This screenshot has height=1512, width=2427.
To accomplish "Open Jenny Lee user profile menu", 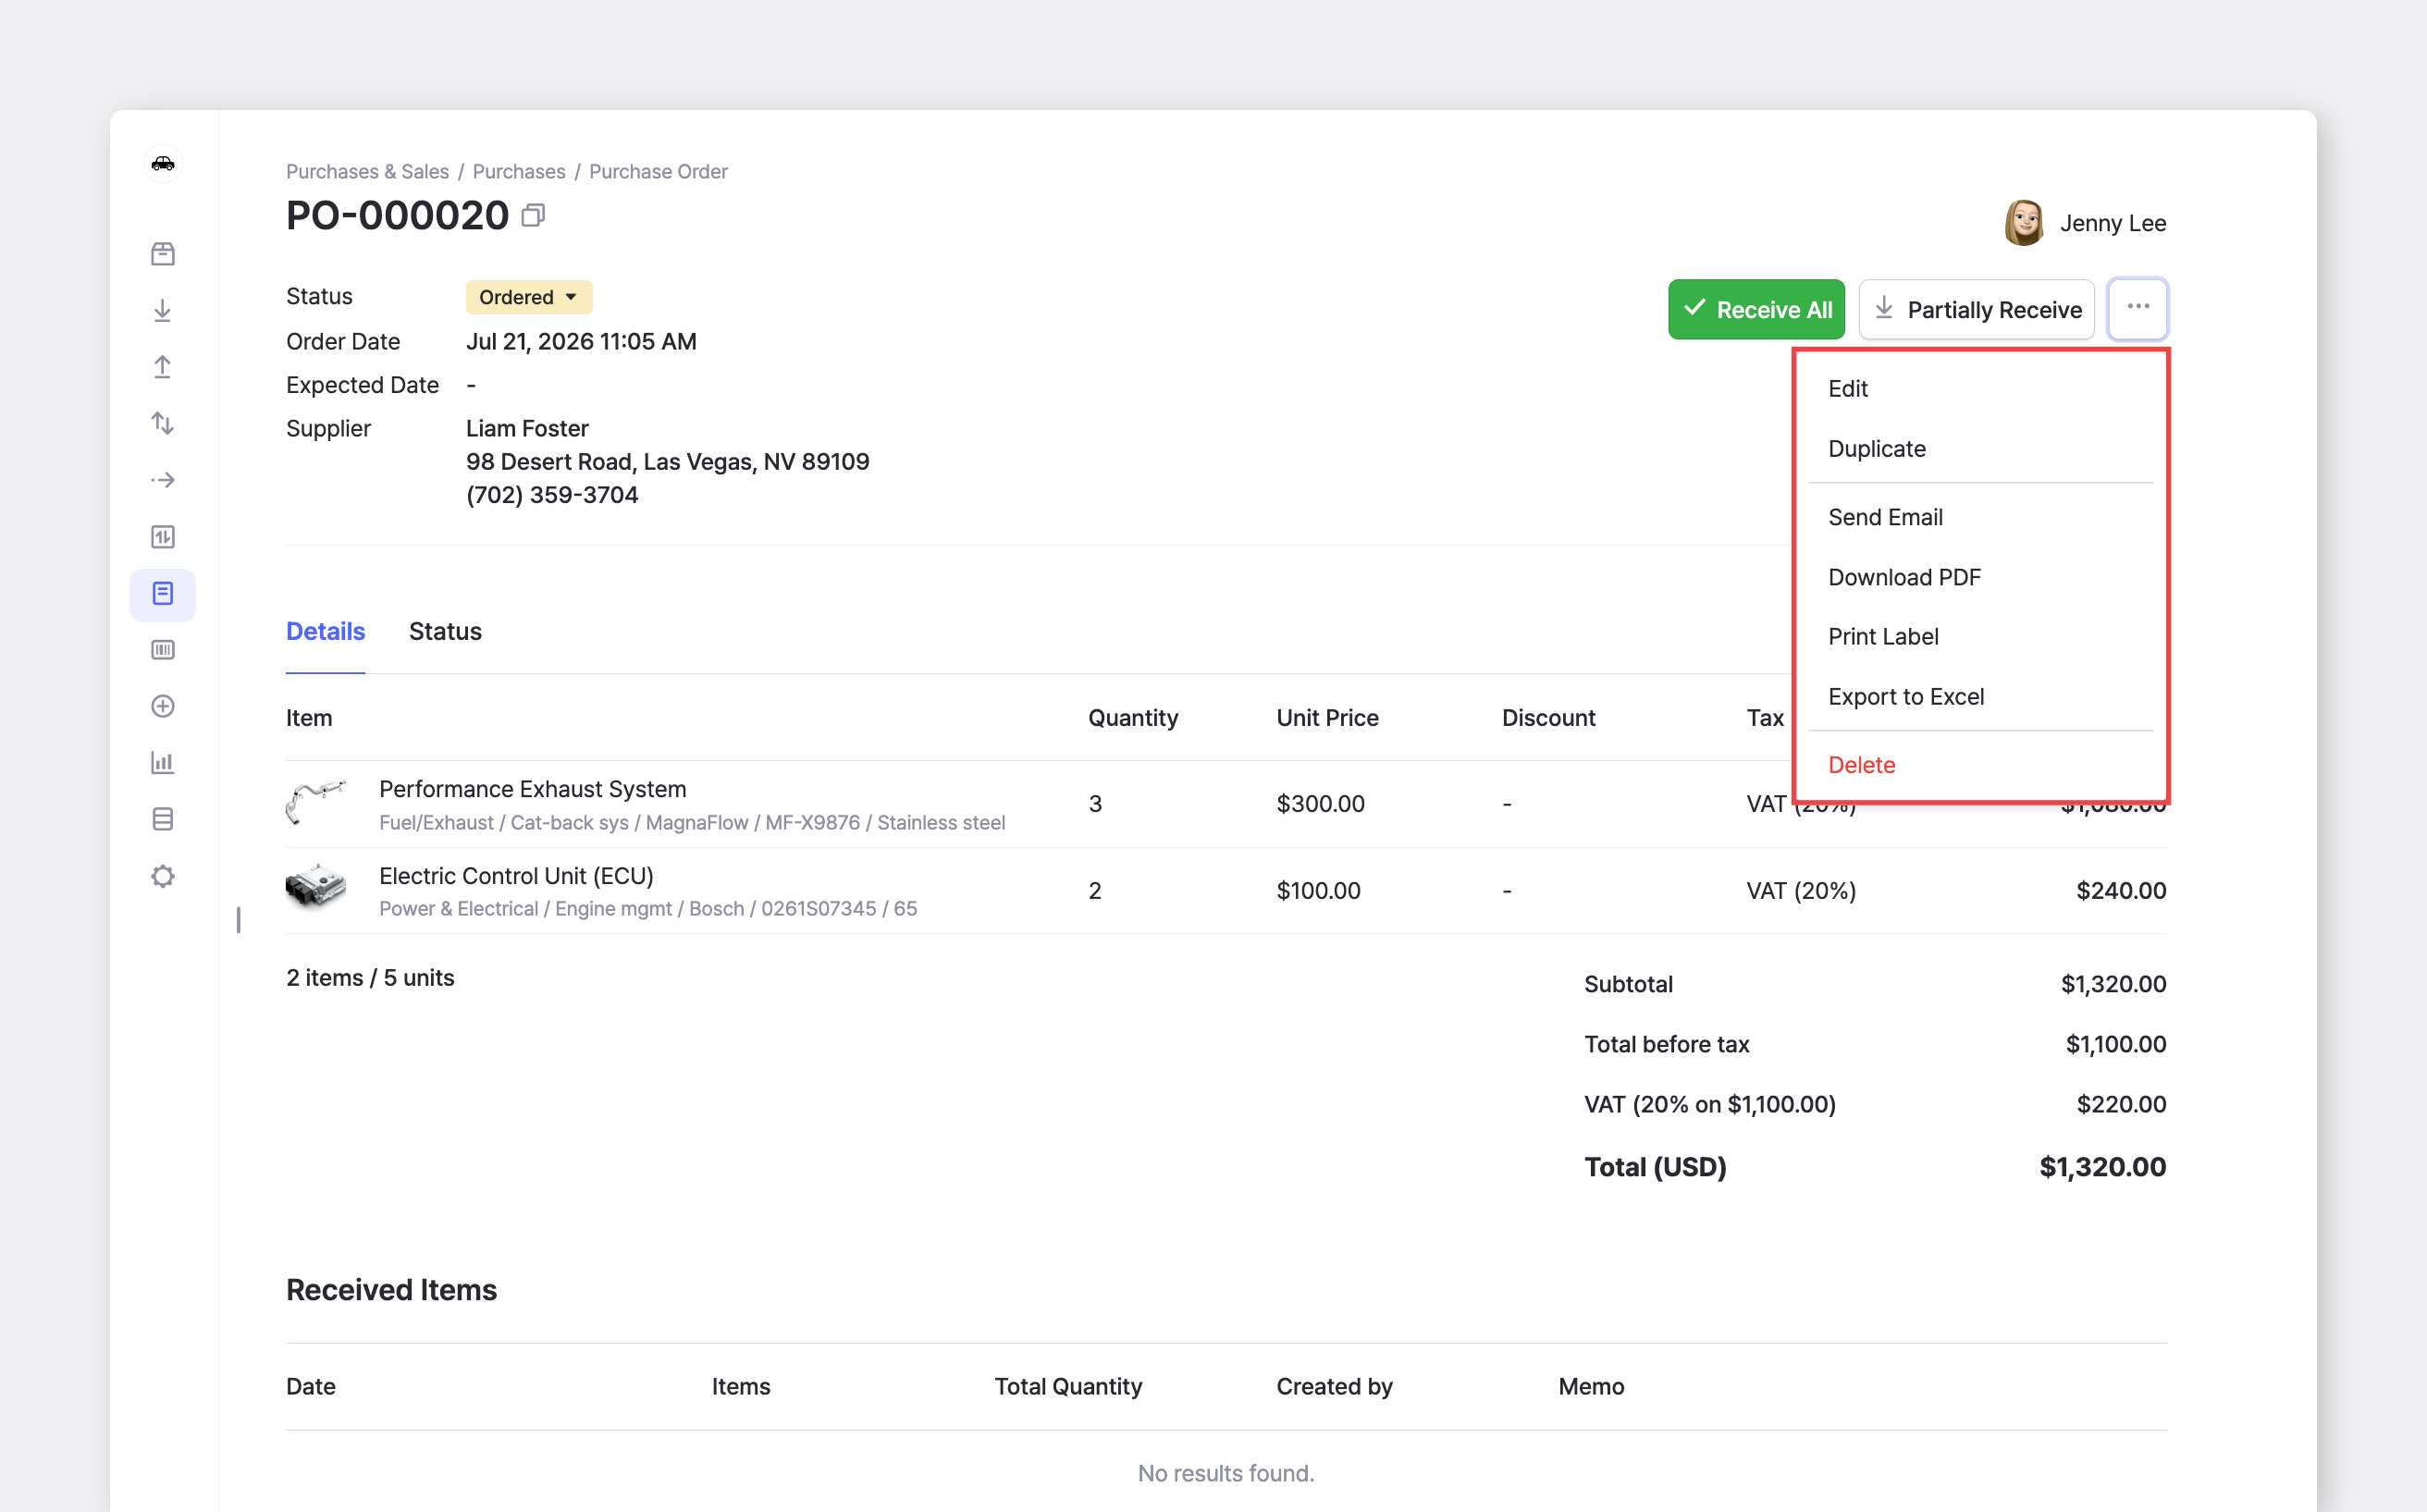I will tap(2086, 223).
